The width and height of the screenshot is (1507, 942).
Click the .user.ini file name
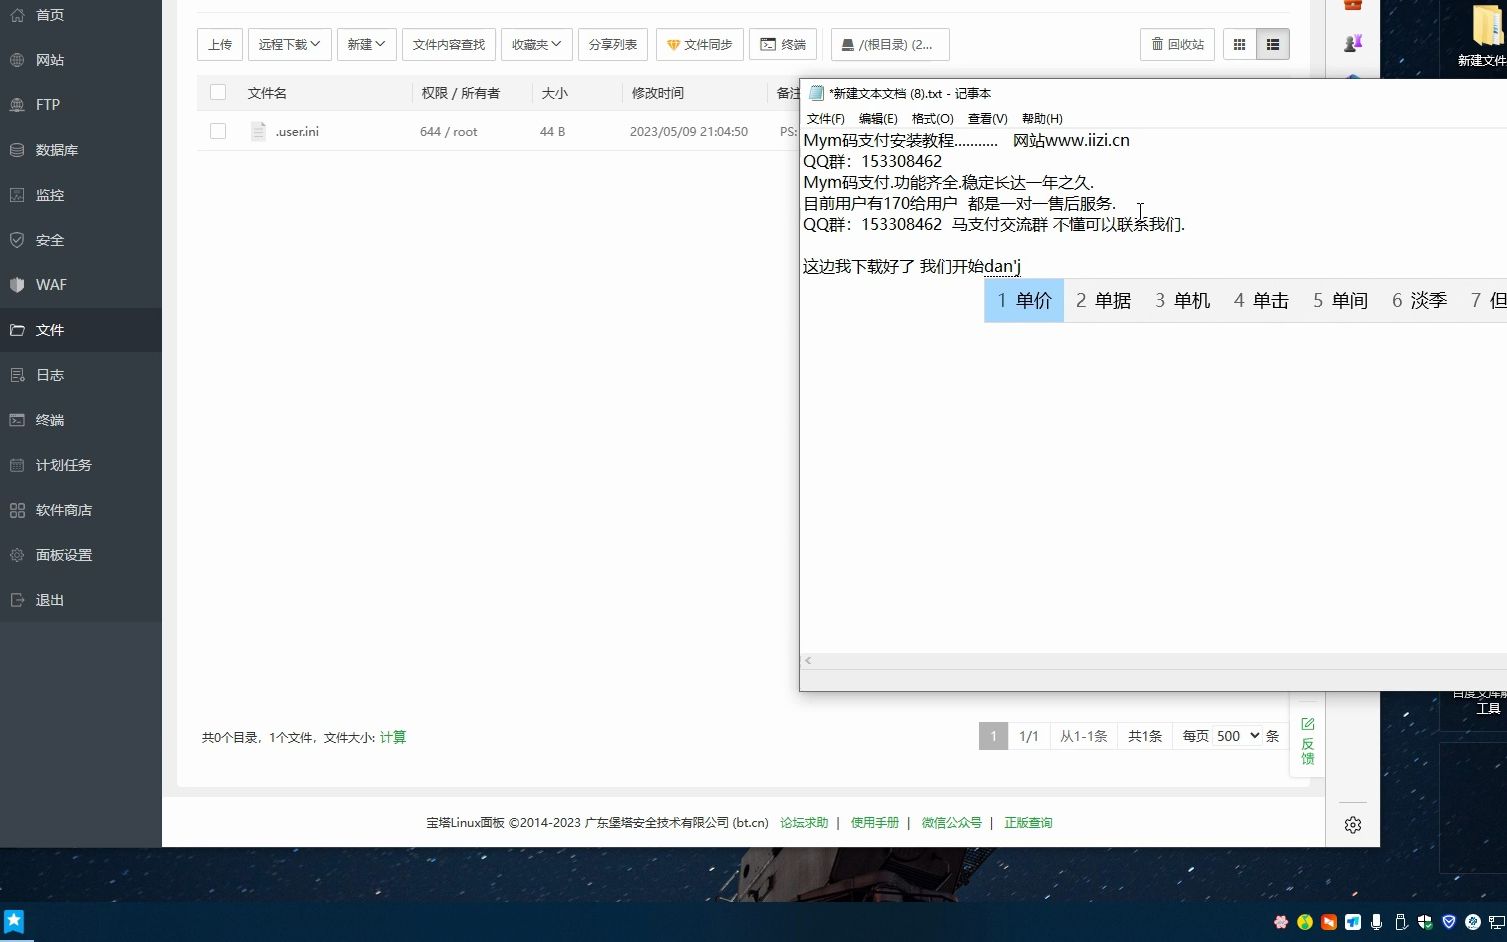[x=297, y=131]
